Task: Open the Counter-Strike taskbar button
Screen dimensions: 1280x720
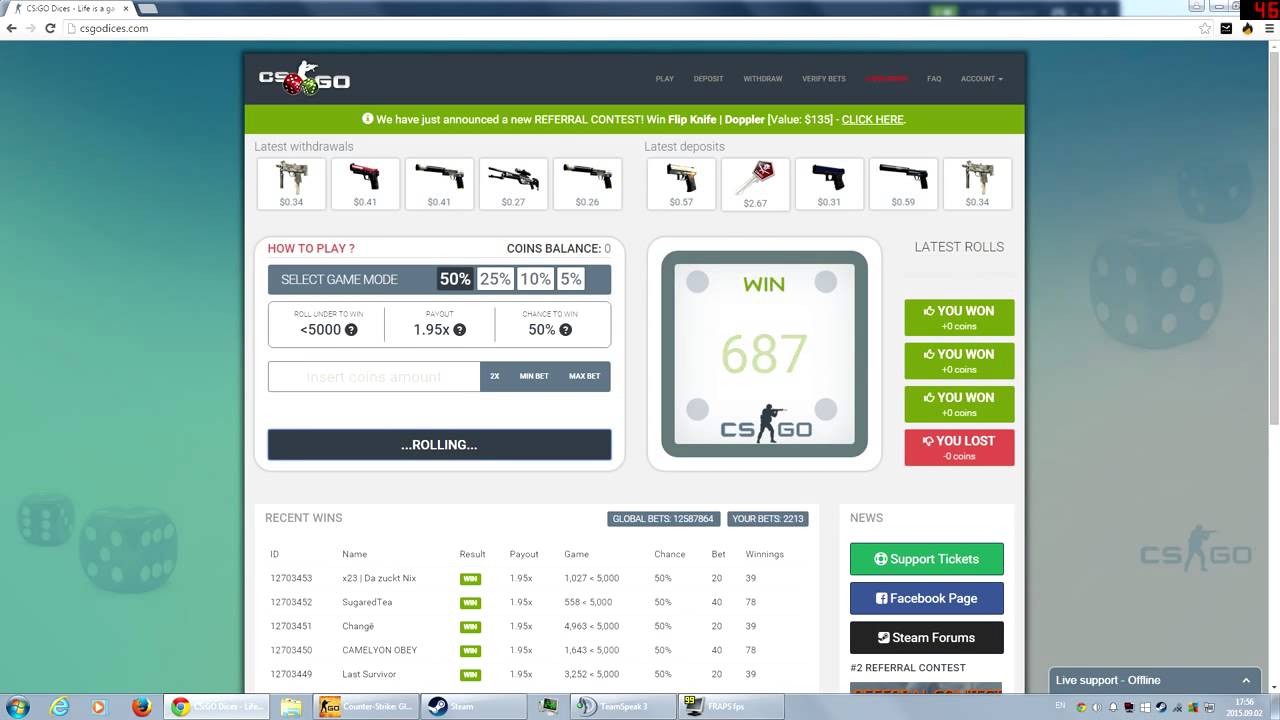Action: point(365,706)
